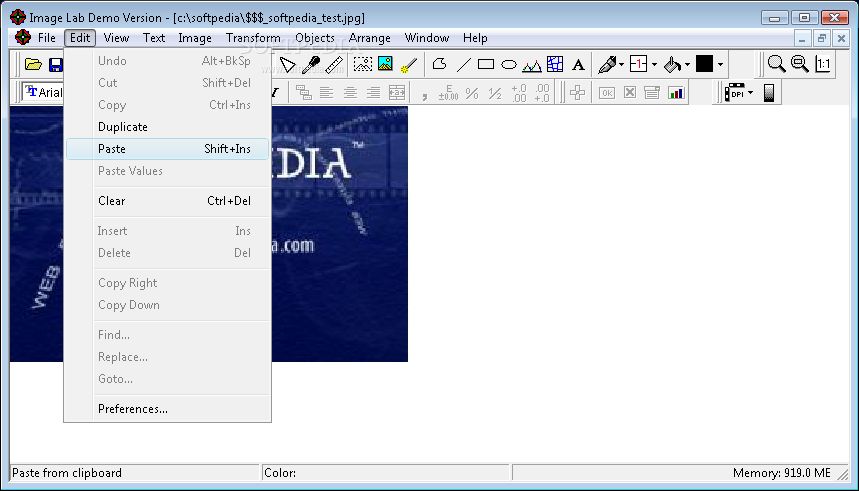Click the Memory: 919.0 status text
859x491 pixels.
coord(782,473)
